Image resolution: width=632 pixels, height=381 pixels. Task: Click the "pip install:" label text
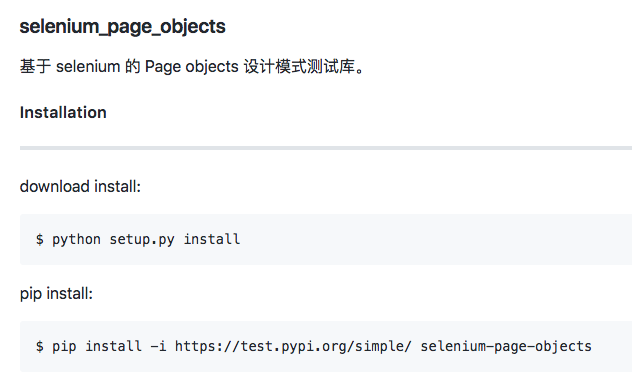tap(56, 294)
